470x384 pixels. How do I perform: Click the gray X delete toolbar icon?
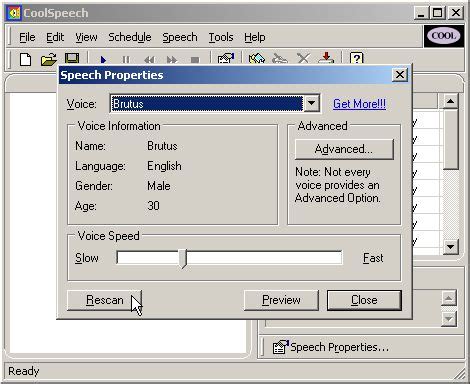pos(303,59)
